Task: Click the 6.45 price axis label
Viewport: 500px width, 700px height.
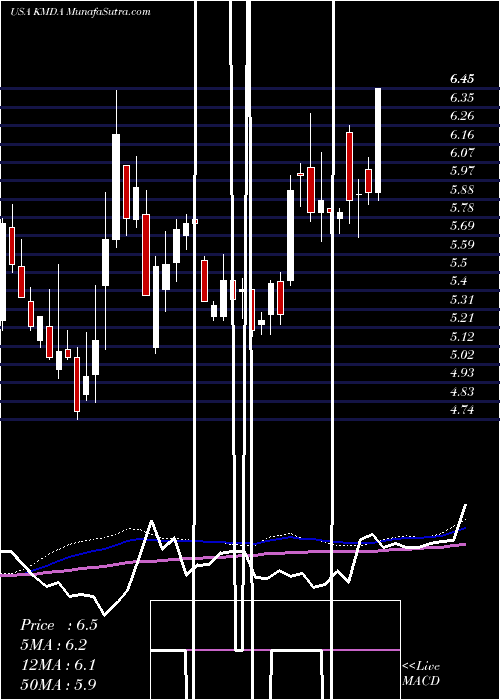Action: coord(462,79)
